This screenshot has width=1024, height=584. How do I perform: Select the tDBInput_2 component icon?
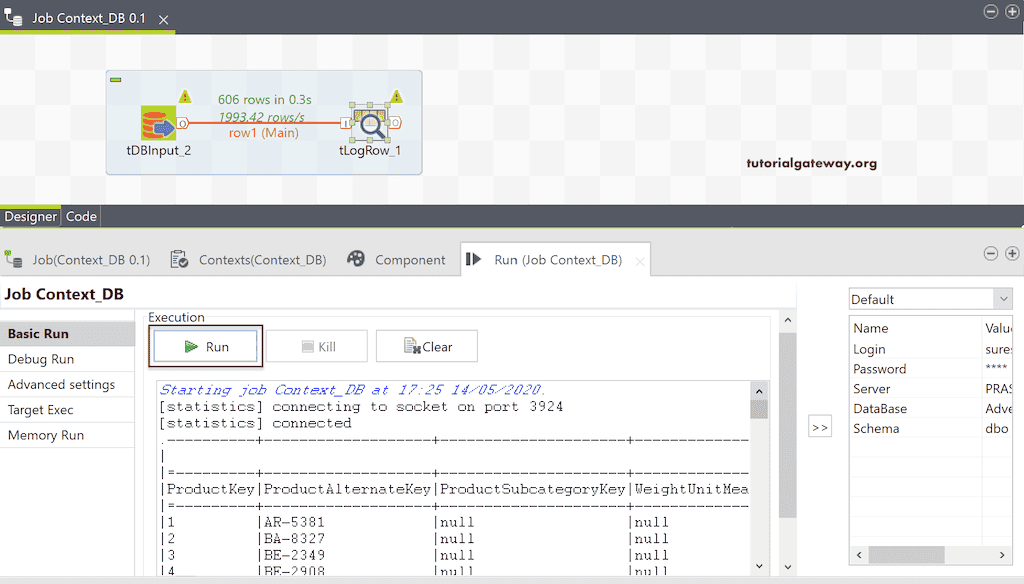point(159,123)
